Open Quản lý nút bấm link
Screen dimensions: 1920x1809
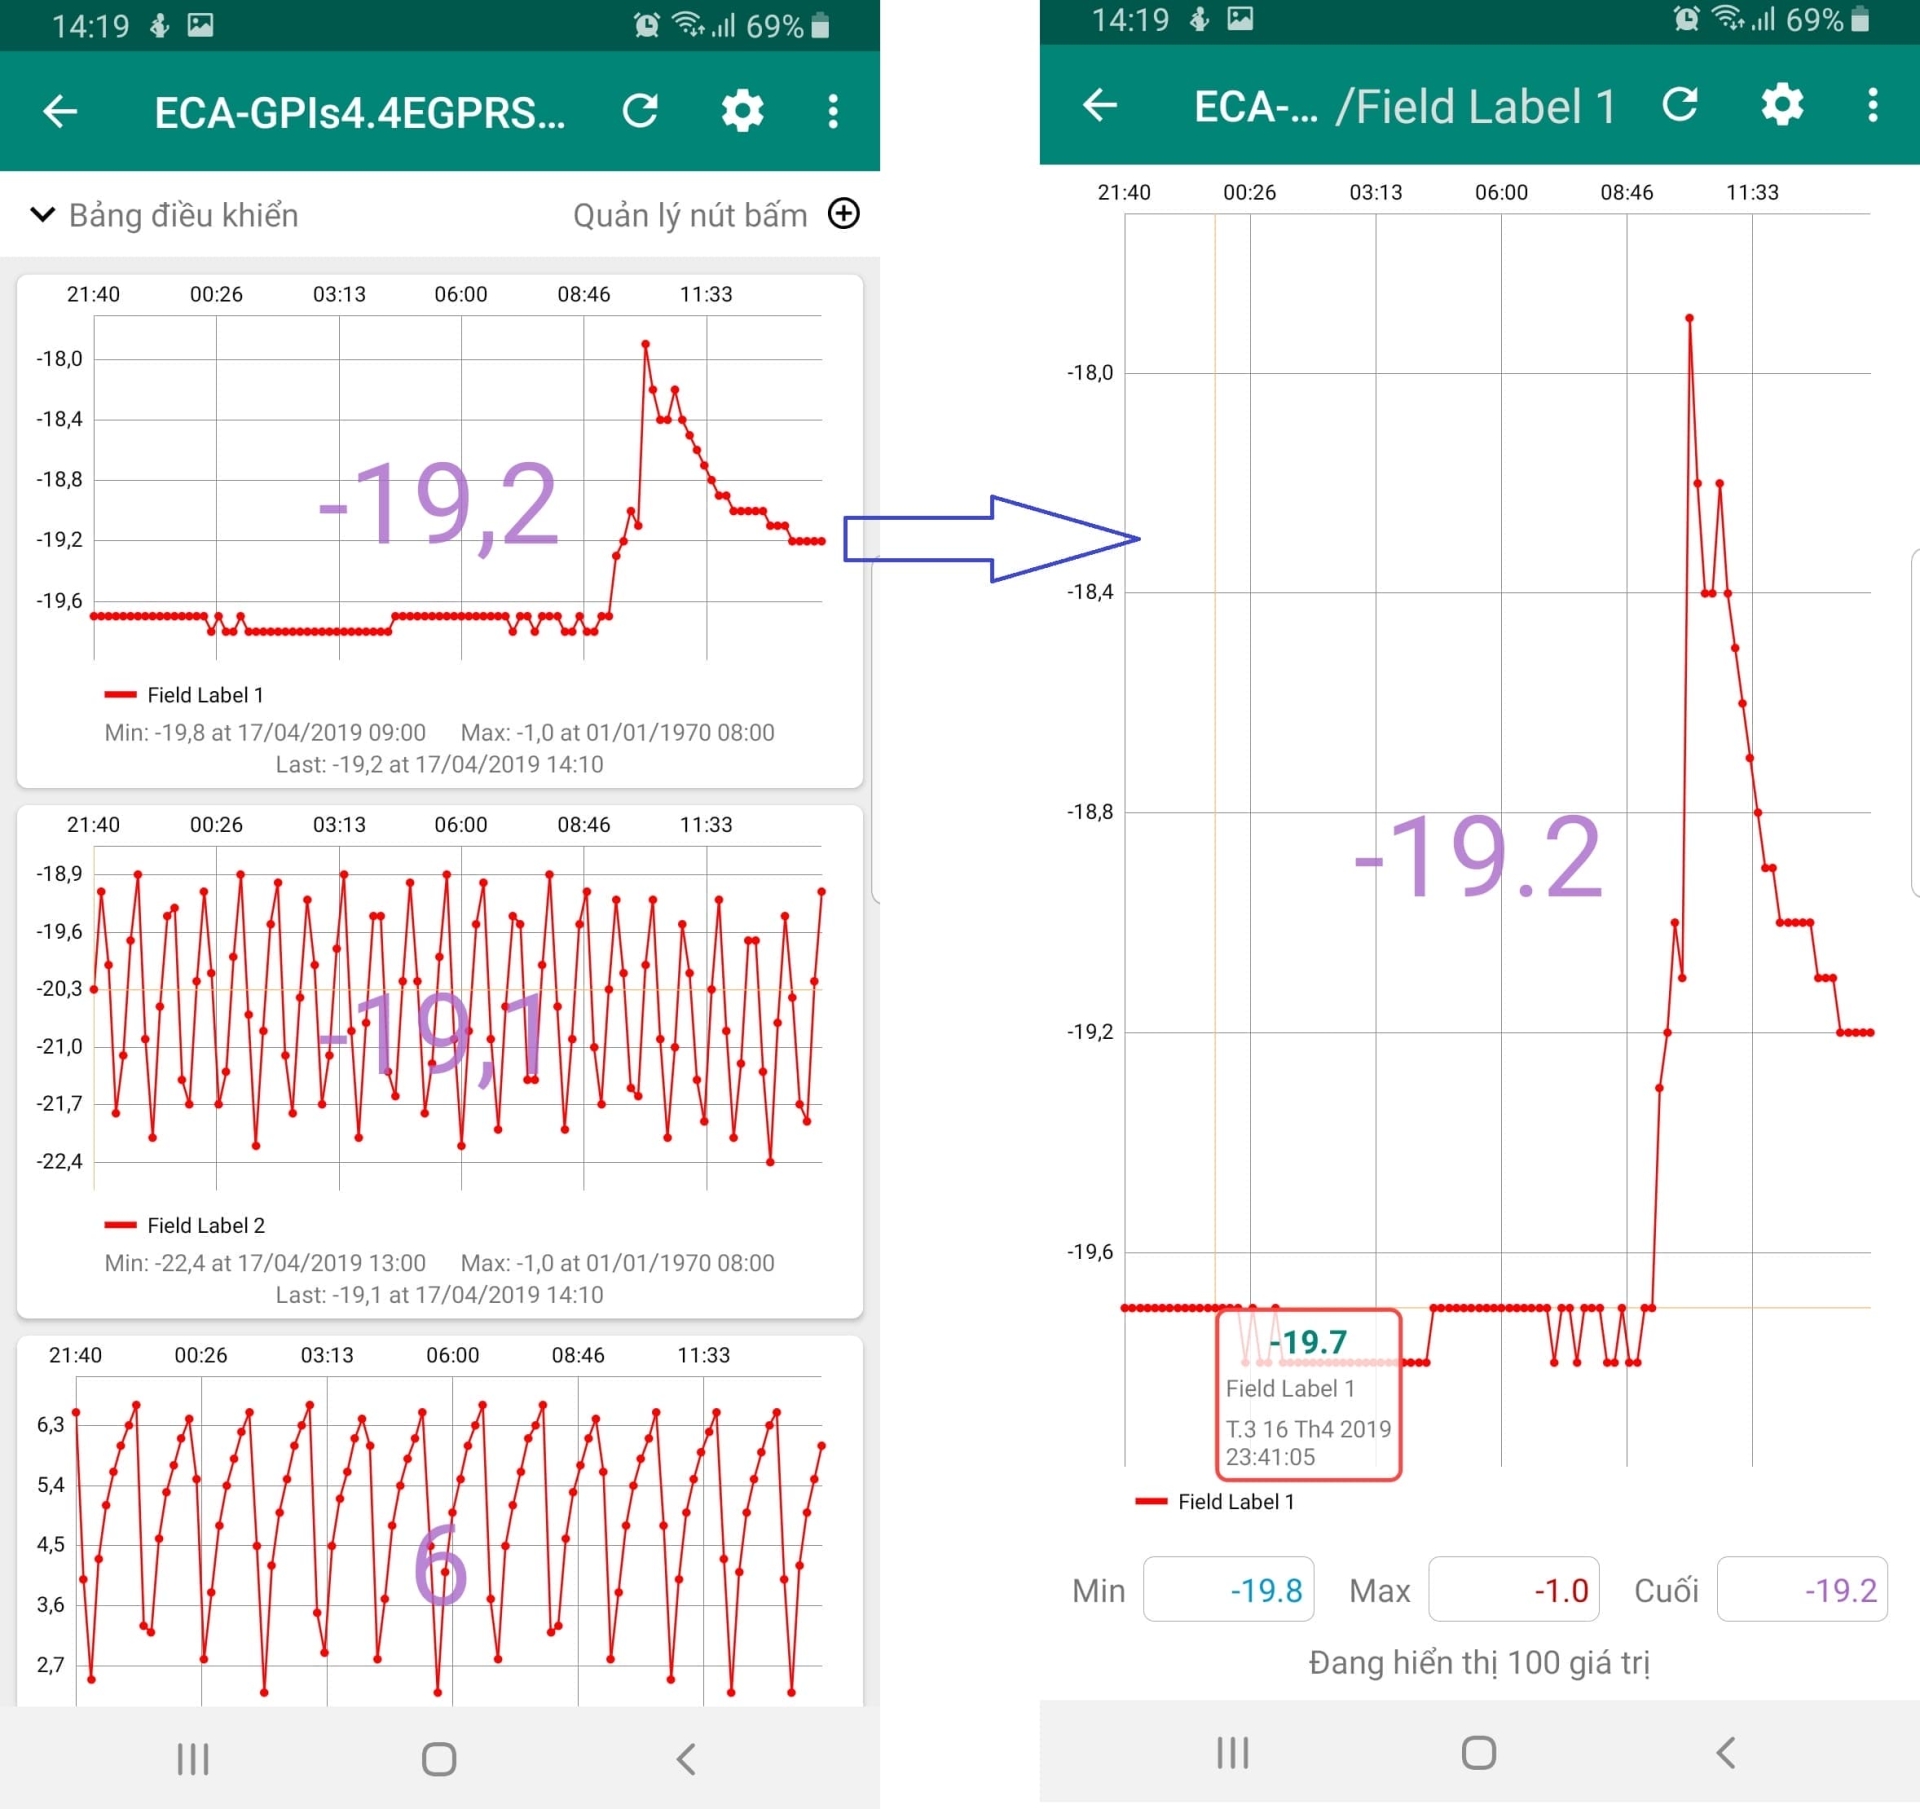coord(690,215)
